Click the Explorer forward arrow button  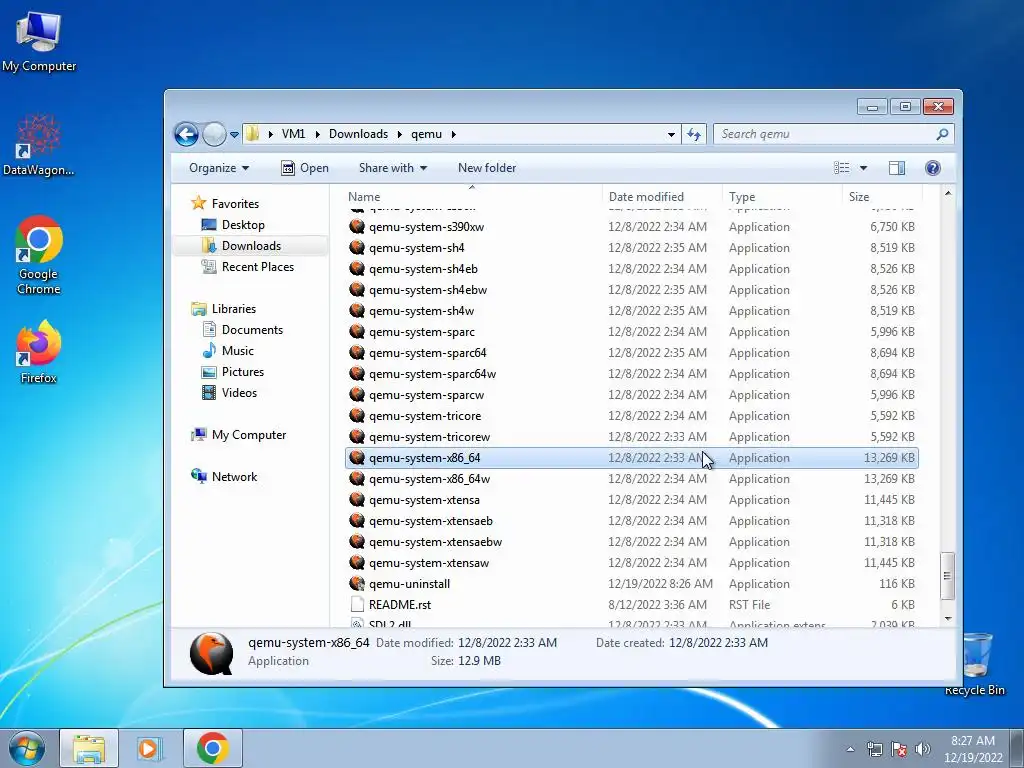pyautogui.click(x=214, y=135)
